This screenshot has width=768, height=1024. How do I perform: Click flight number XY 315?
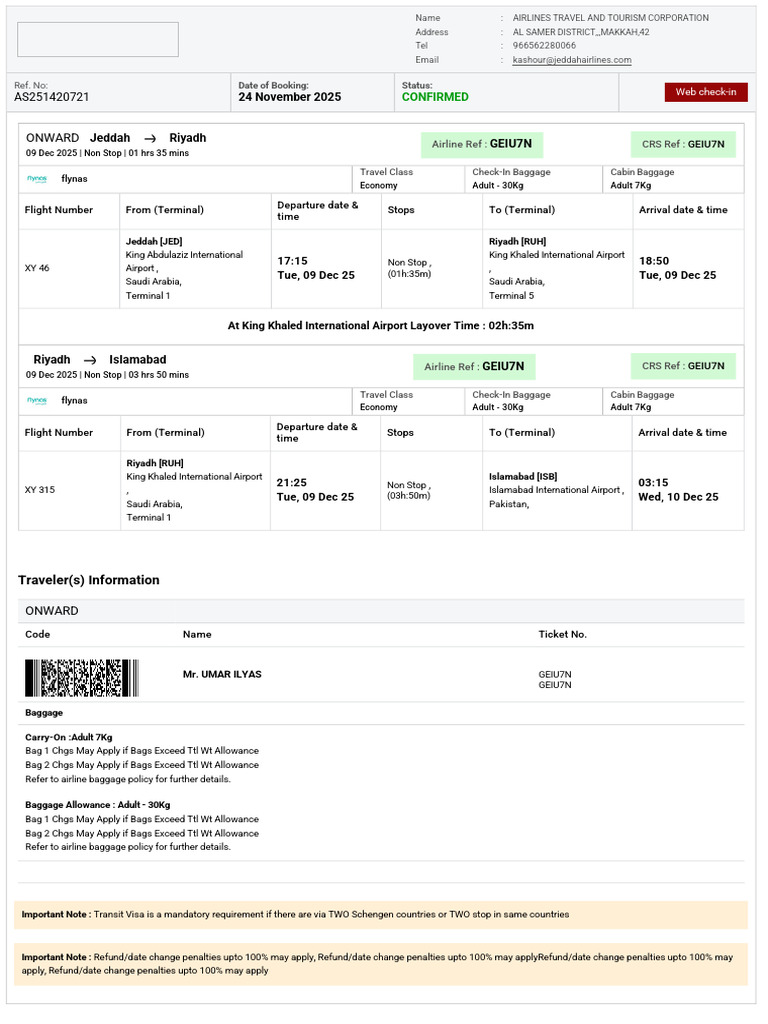click(x=40, y=490)
